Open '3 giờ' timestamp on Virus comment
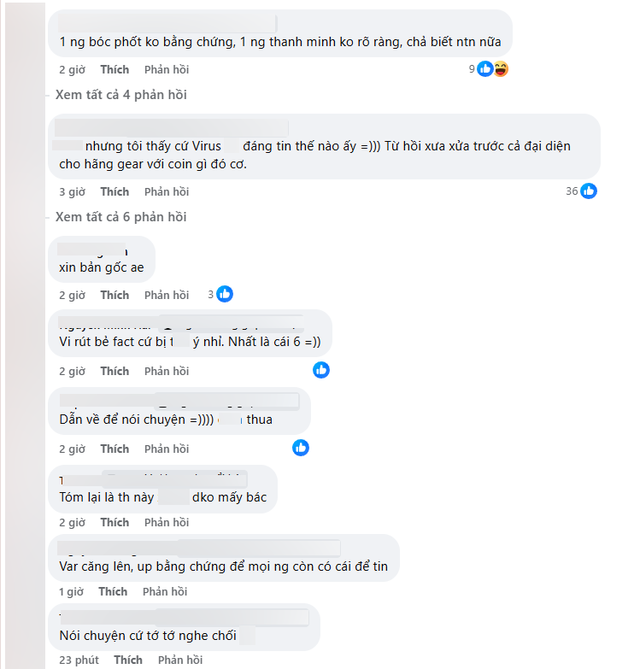The width and height of the screenshot is (640, 669). click(72, 192)
